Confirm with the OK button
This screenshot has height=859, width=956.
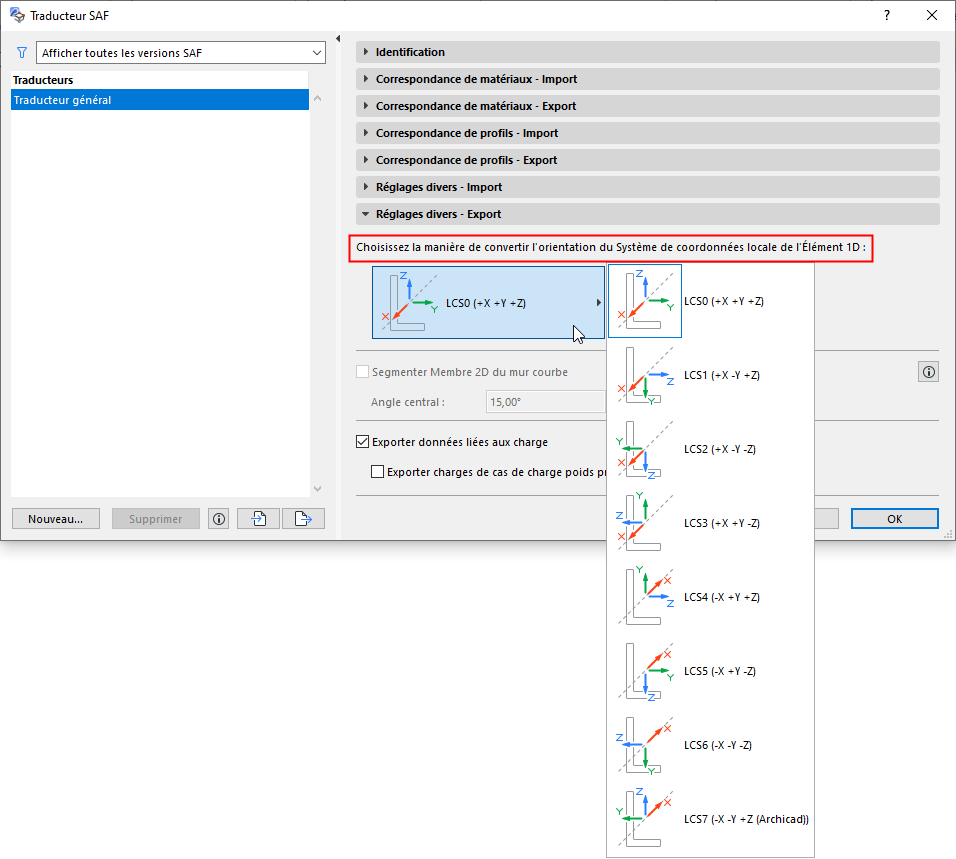(x=894, y=519)
